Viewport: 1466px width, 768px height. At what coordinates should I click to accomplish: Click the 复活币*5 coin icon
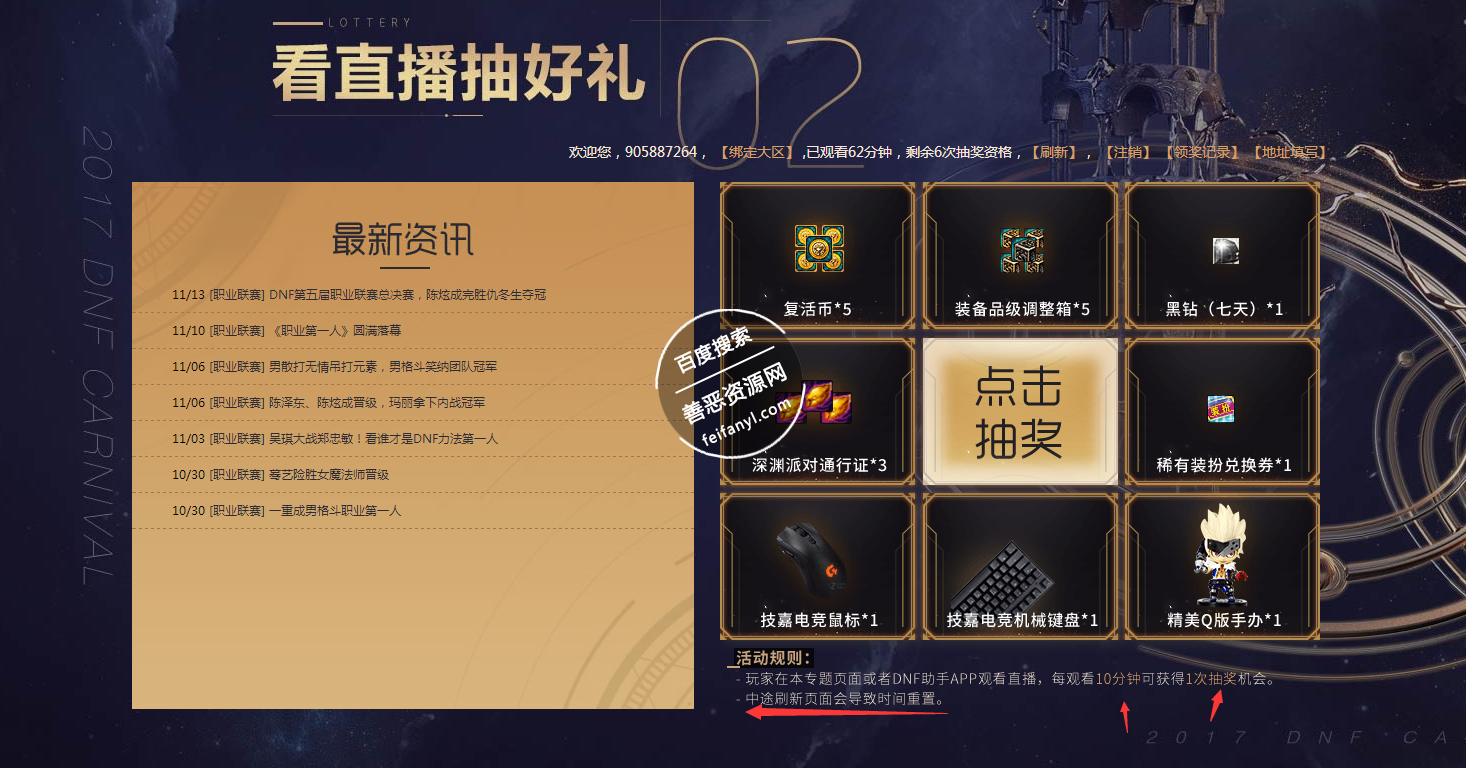point(819,249)
